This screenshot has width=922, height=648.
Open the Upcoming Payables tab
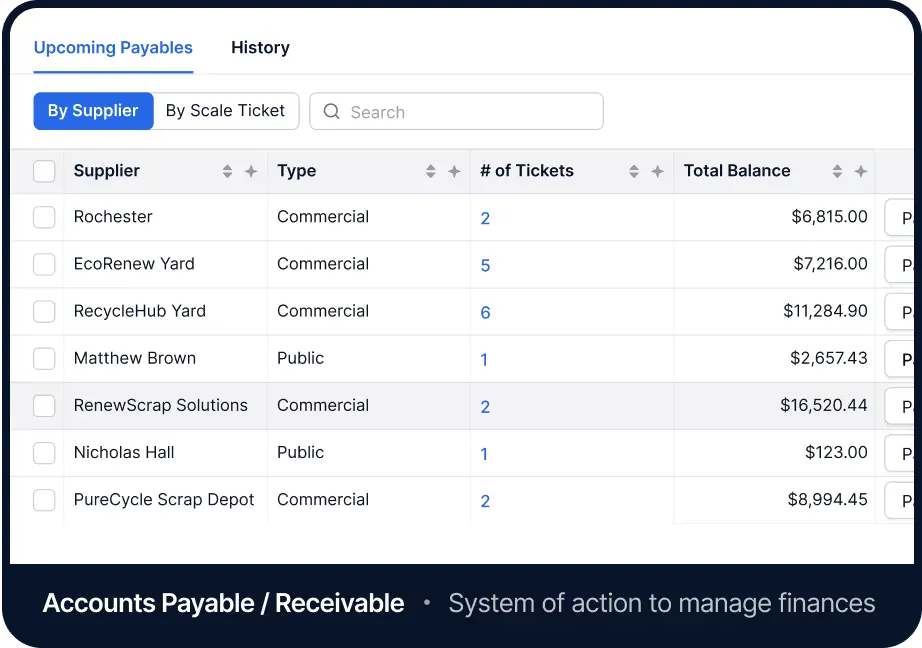(x=113, y=47)
